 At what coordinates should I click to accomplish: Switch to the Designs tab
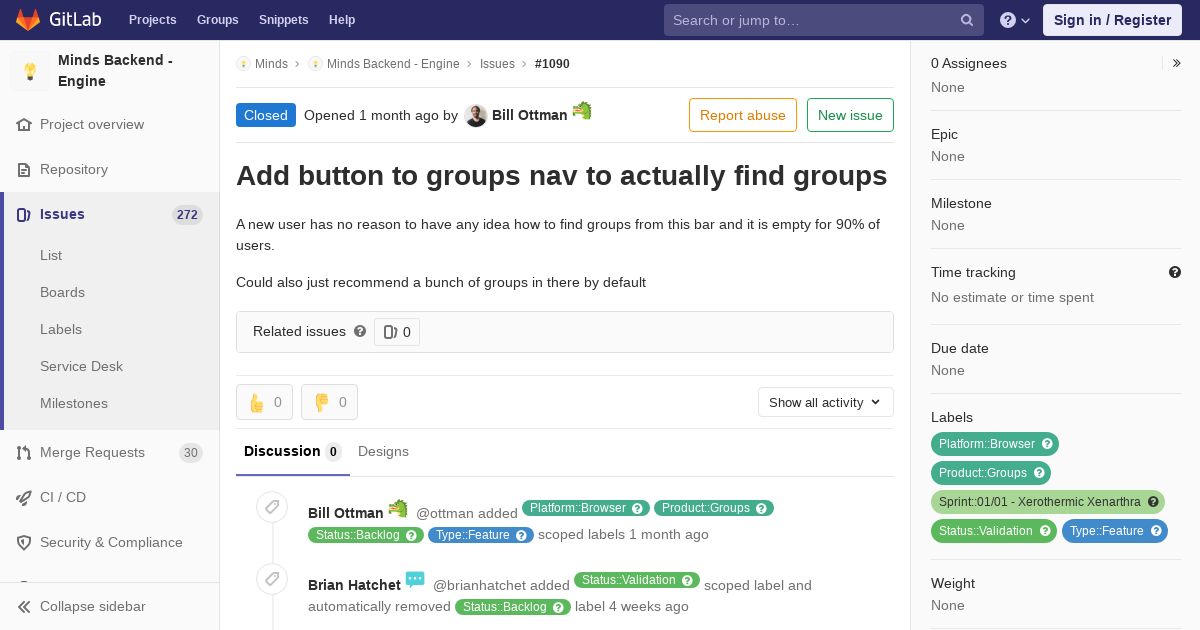click(x=383, y=451)
